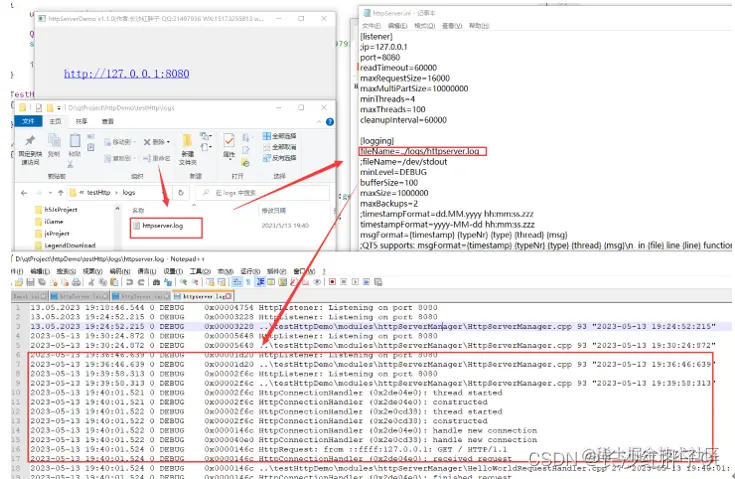Open the 语言(L) menu in Notepad++
Viewport: 735px width, 479px height.
[147, 271]
